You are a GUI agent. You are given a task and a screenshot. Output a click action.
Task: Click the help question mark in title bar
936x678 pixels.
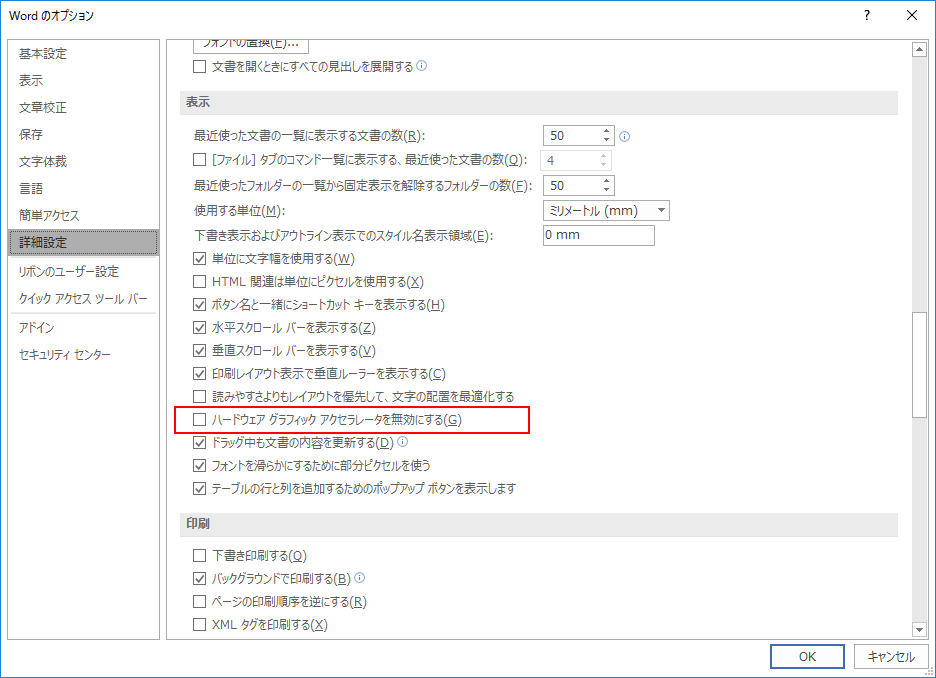(867, 16)
